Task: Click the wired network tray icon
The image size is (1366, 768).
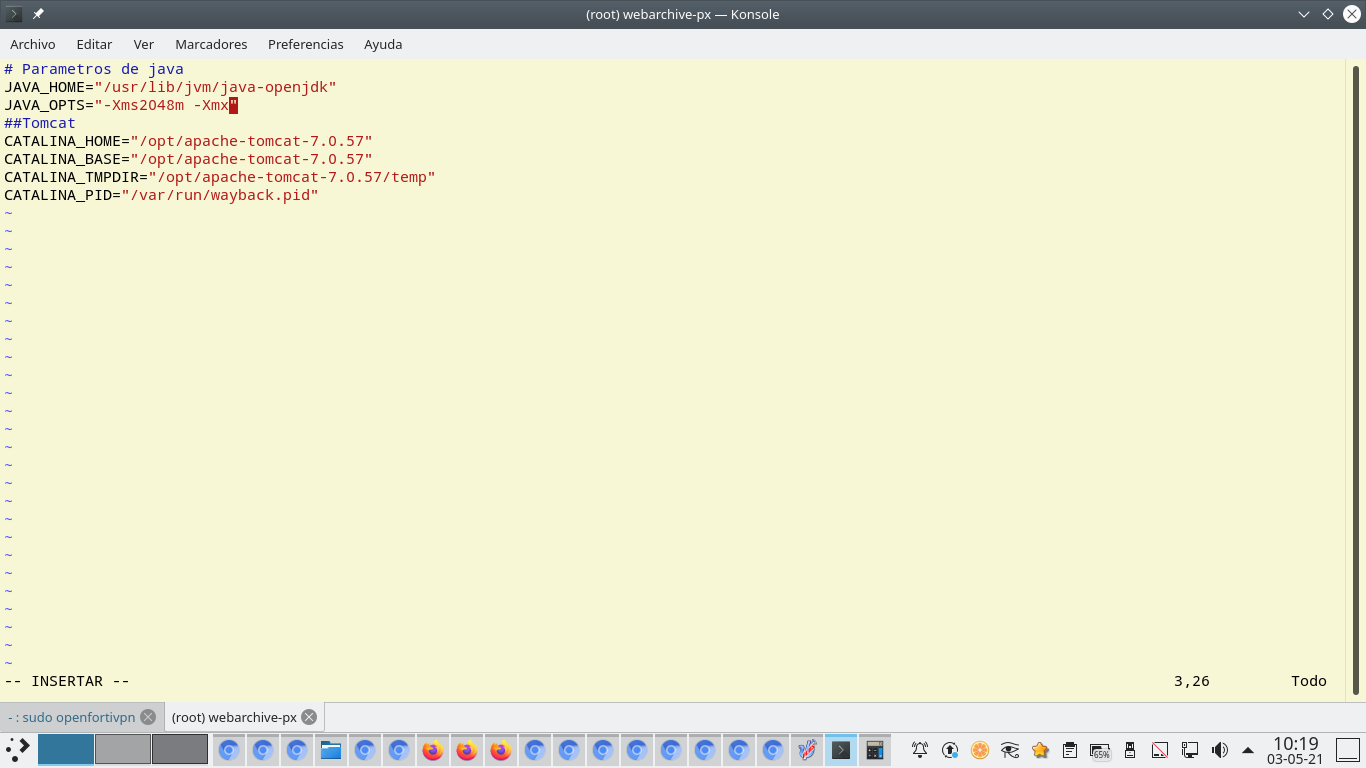Action: pyautogui.click(x=1190, y=750)
